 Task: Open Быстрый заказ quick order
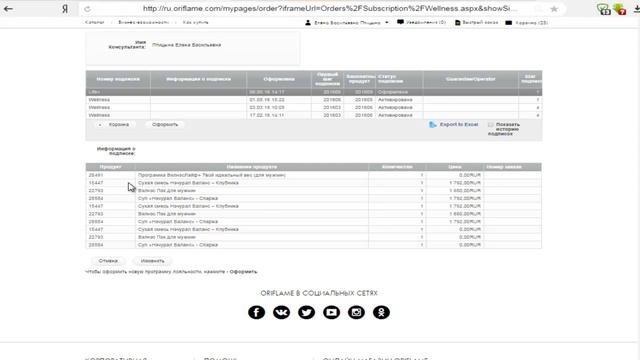tap(476, 22)
